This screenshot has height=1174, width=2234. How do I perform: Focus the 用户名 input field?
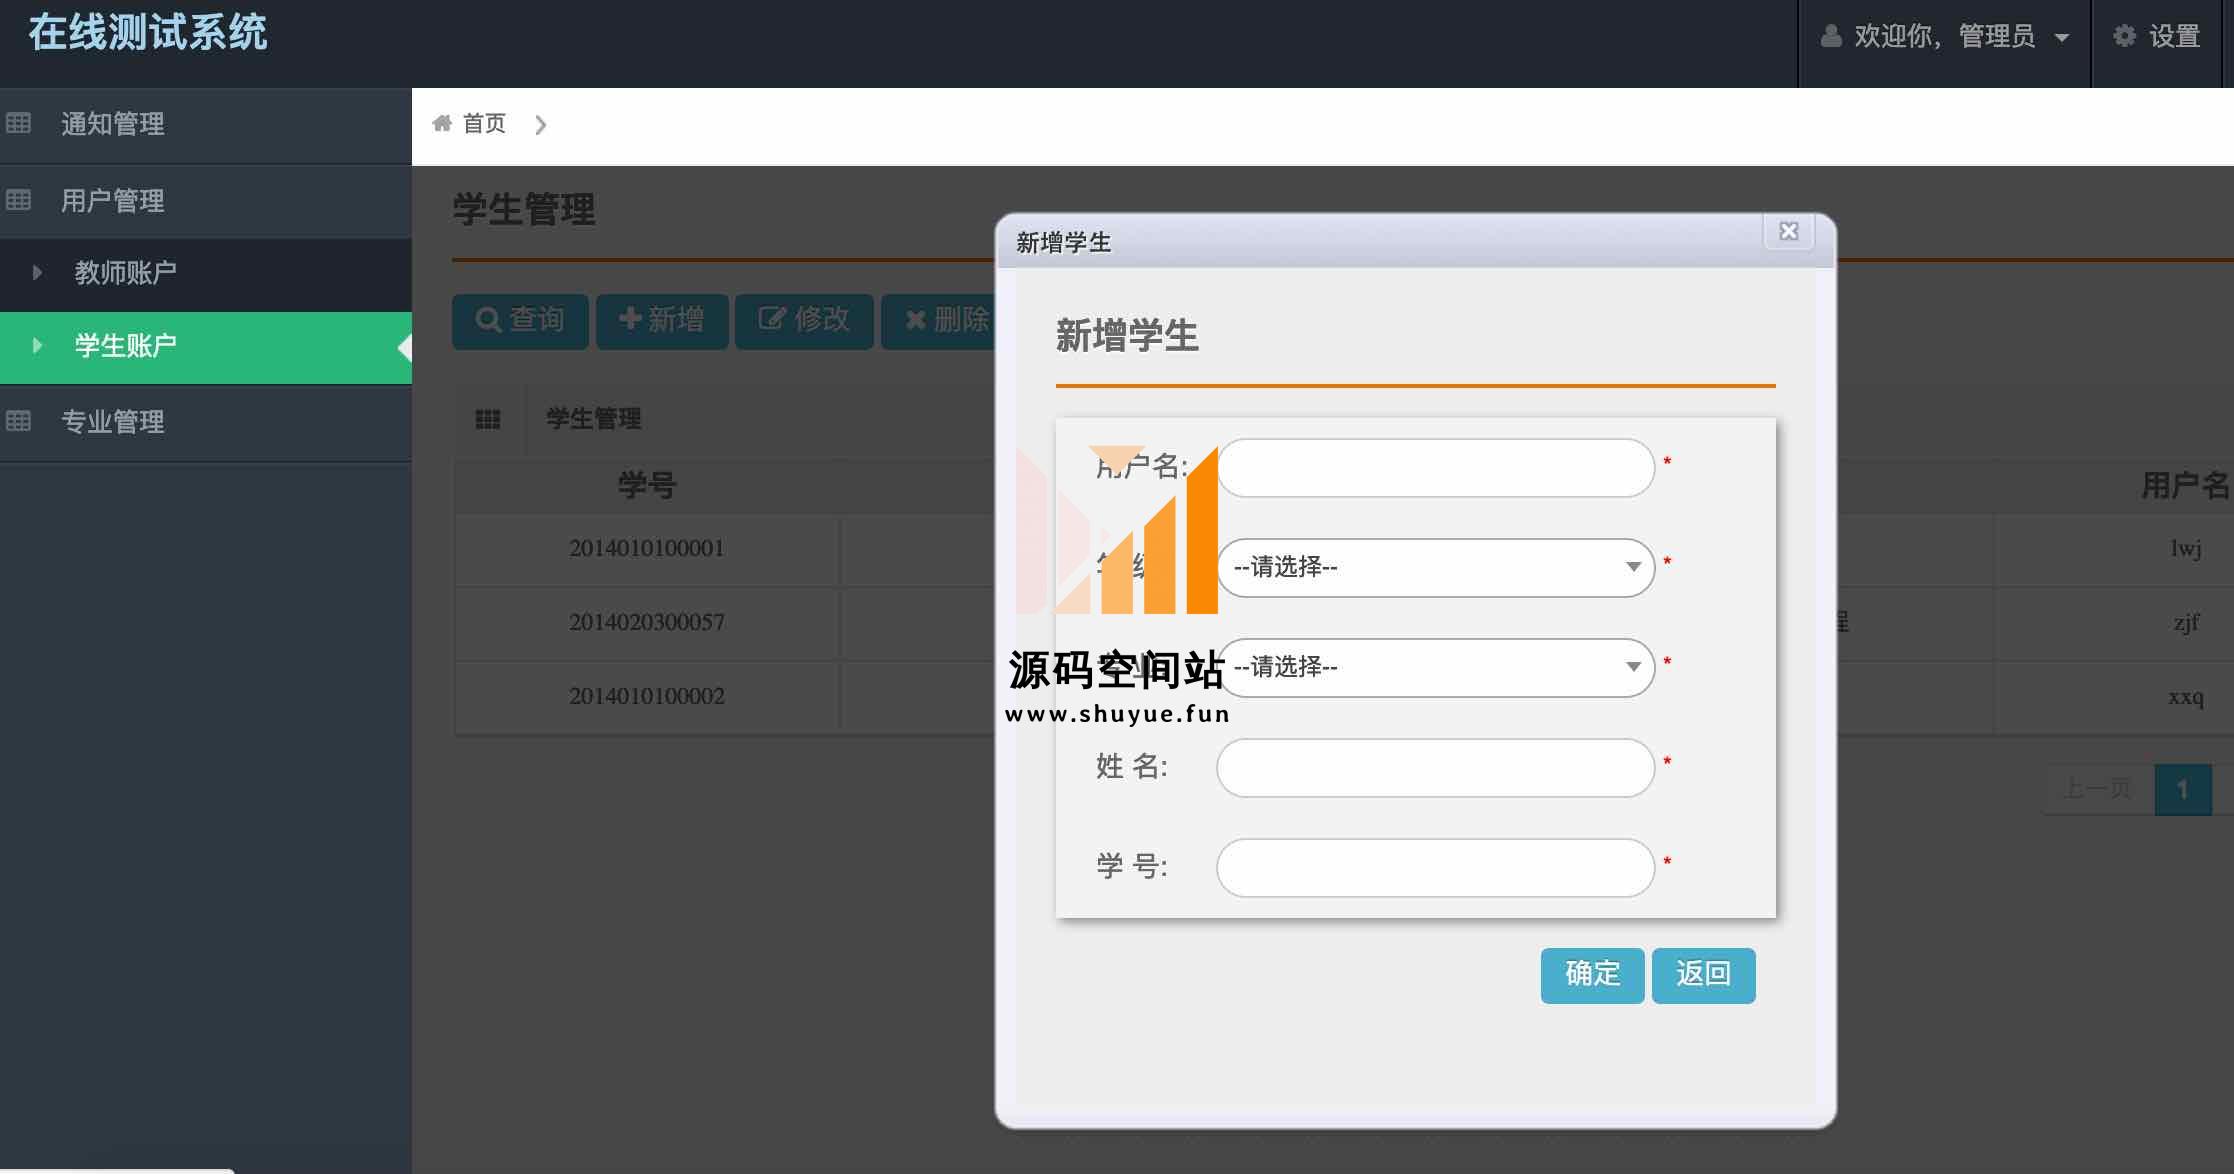pyautogui.click(x=1435, y=468)
